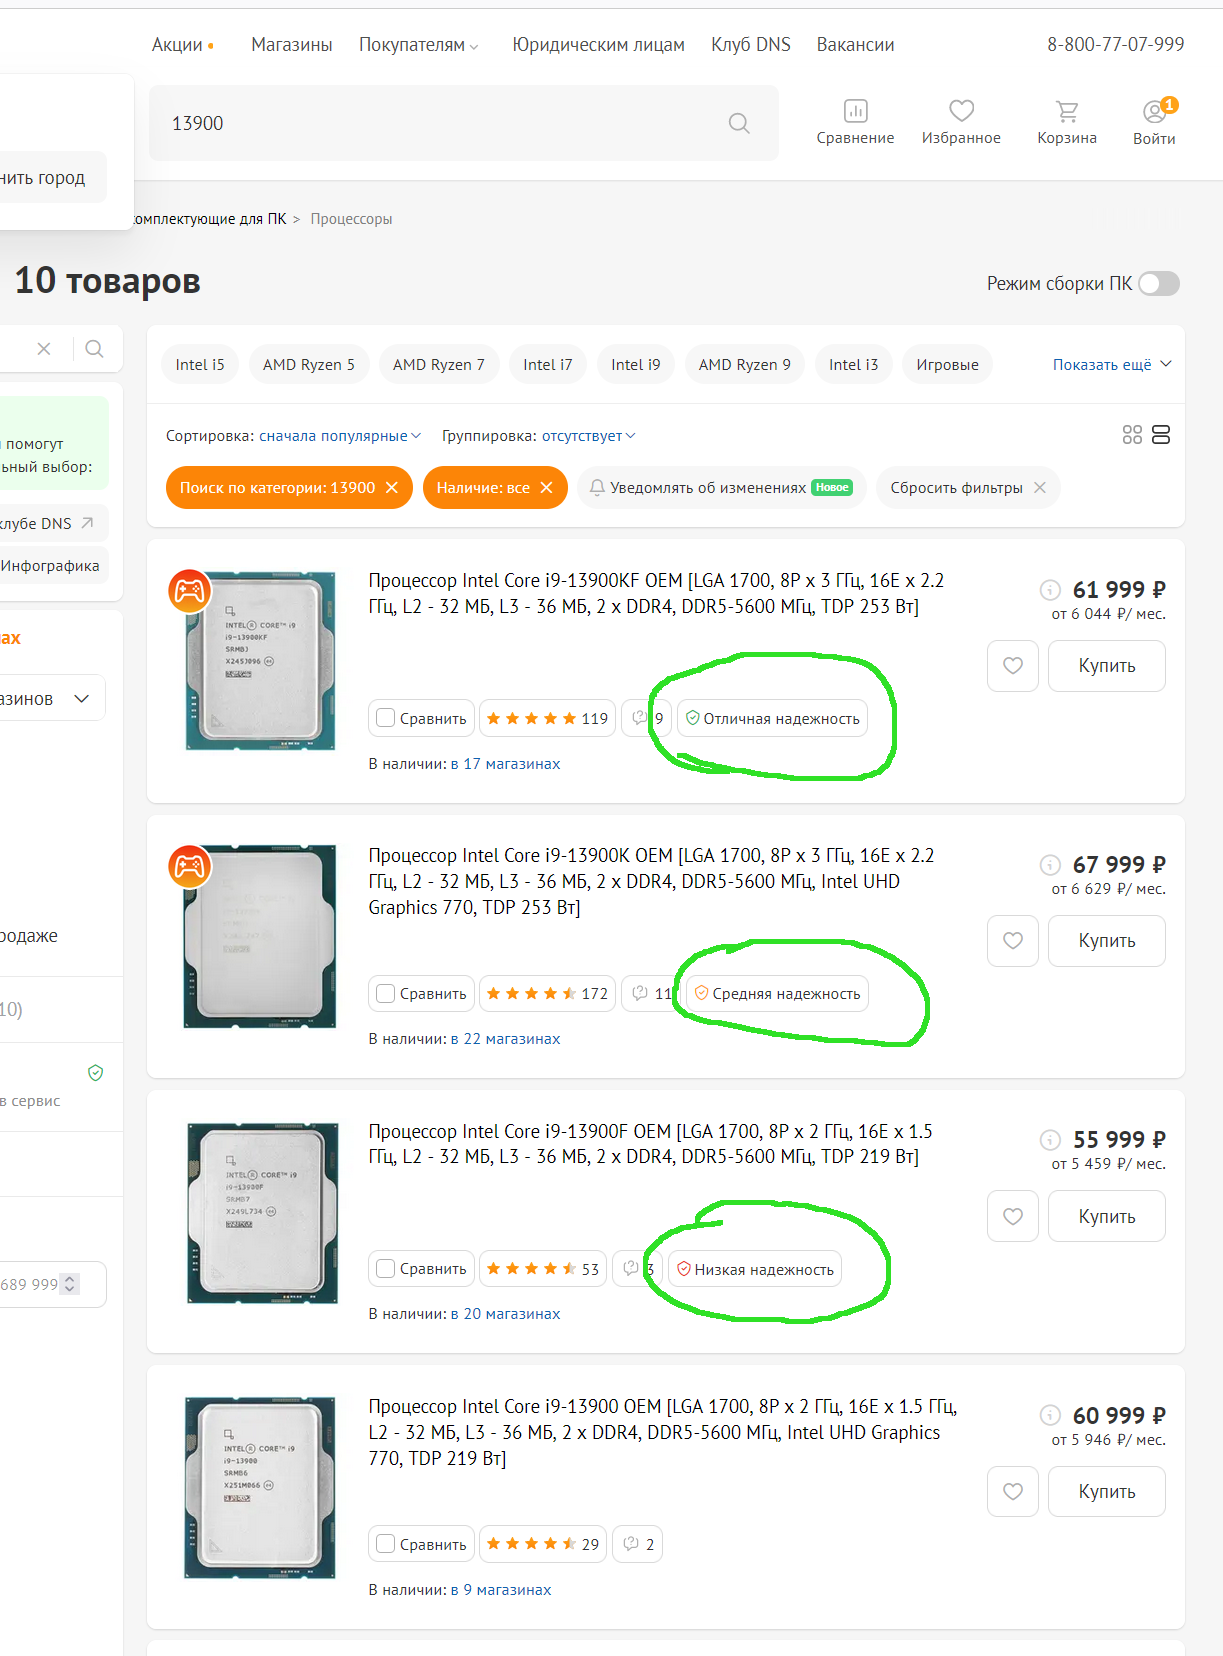The height and width of the screenshot is (1656, 1223).
Task: Check Сравнить for i9-13900 OEM
Action: pos(385,1543)
